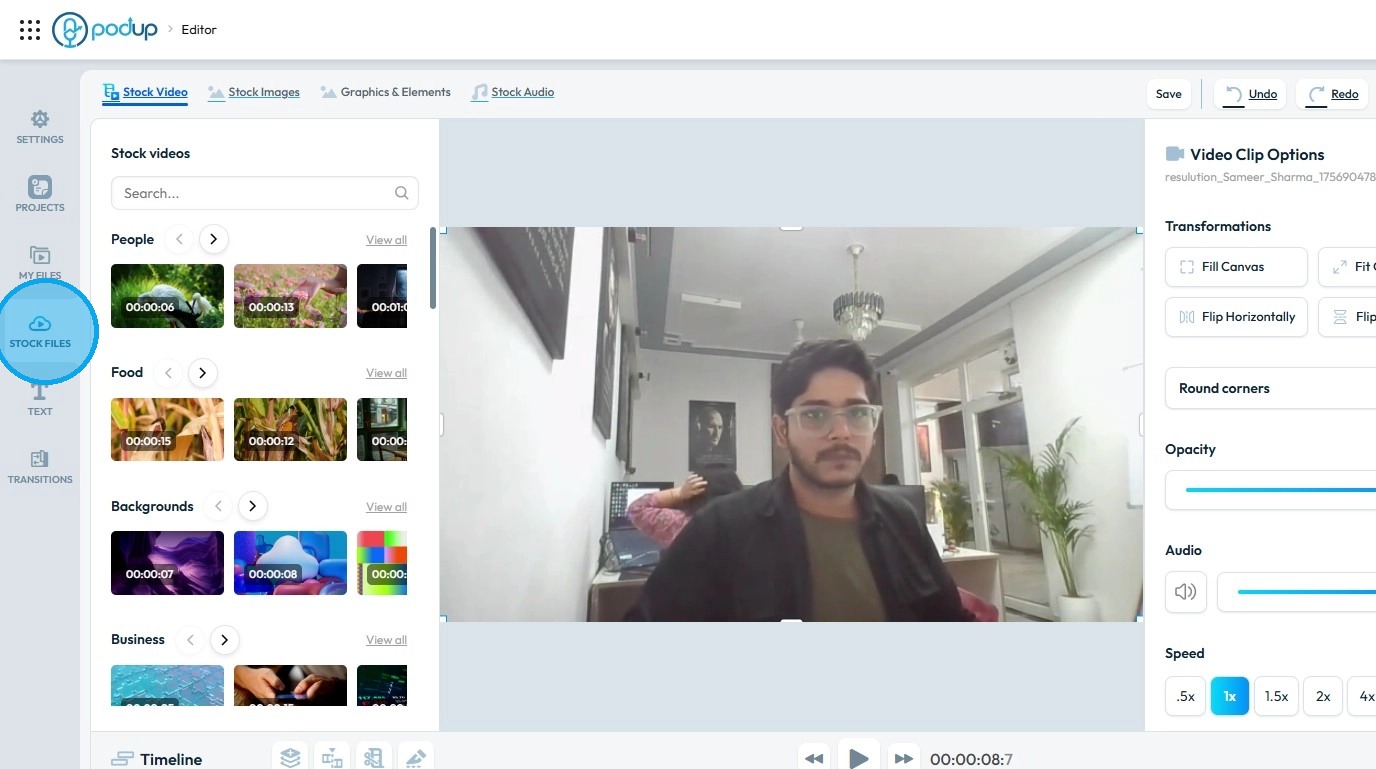
Task: Set speed to 4x
Action: point(1364,696)
